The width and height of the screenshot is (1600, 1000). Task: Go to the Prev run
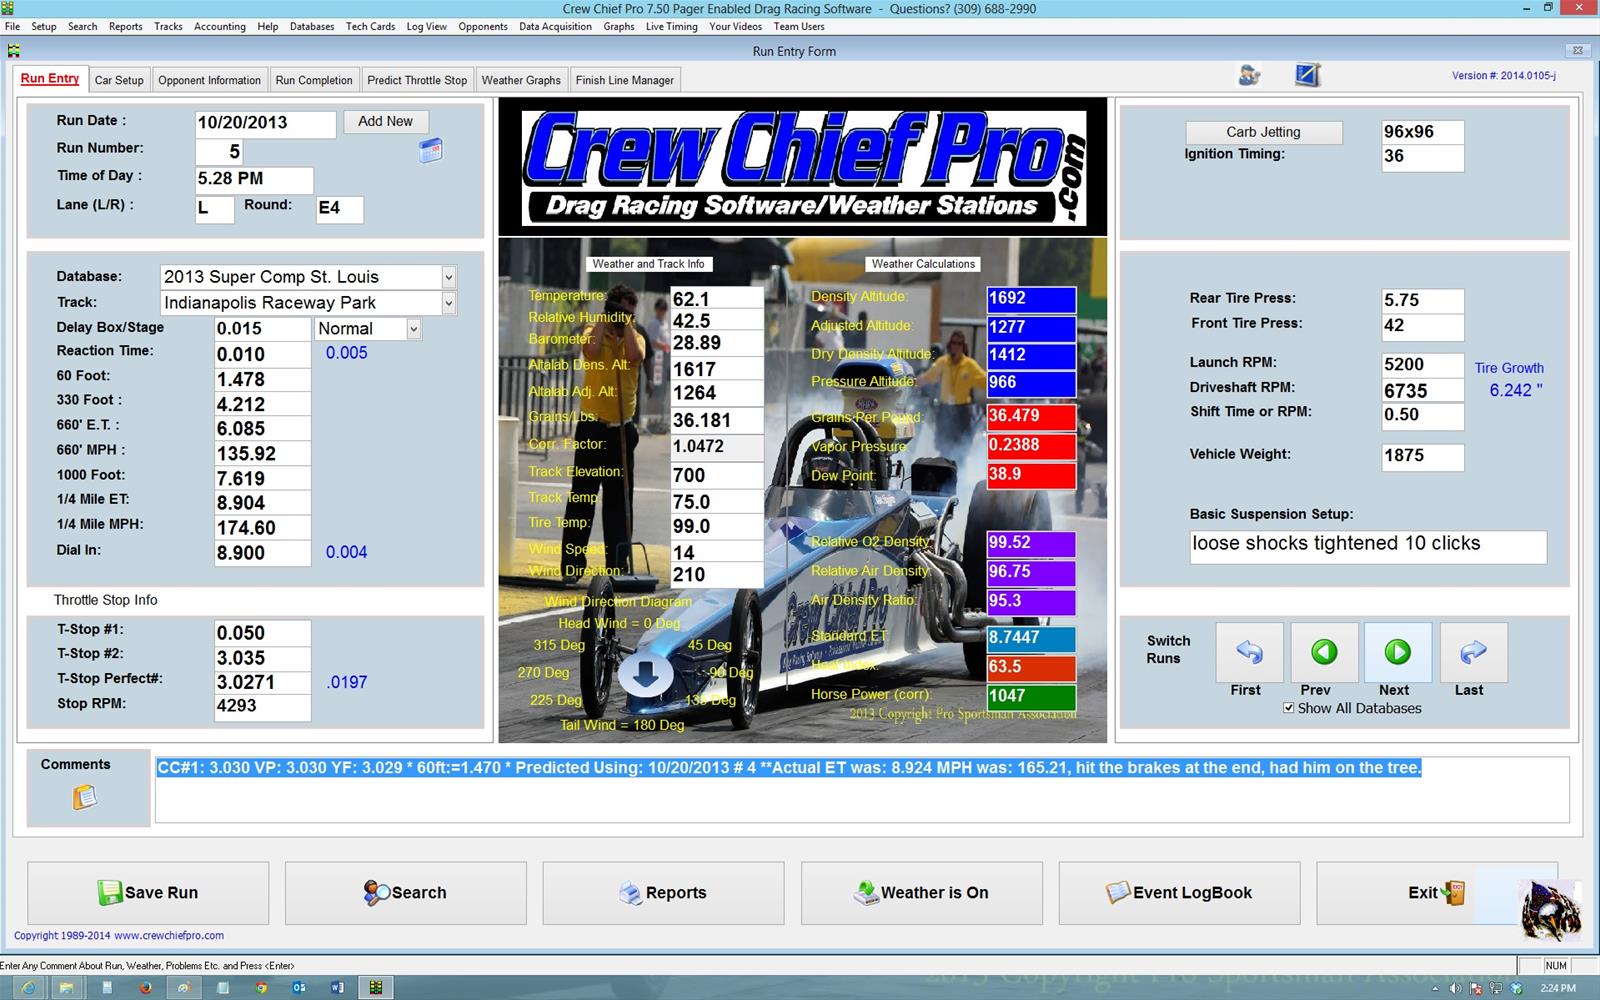[x=1324, y=653]
